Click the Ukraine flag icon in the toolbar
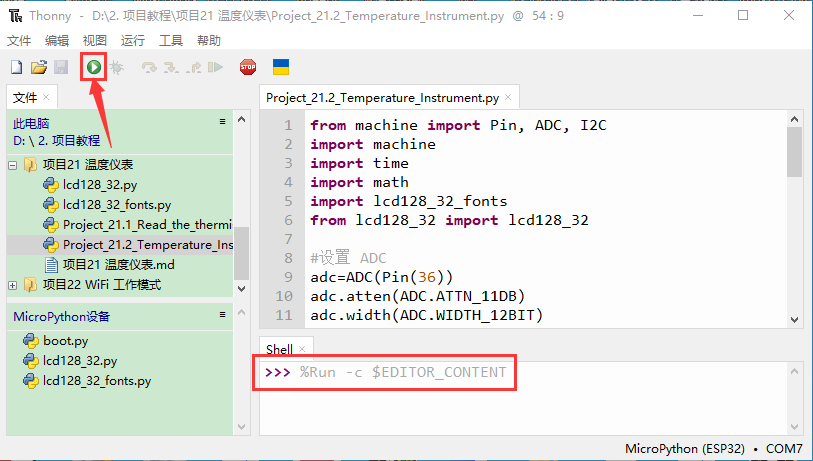Viewport: 813px width, 461px height. pyautogui.click(x=282, y=67)
